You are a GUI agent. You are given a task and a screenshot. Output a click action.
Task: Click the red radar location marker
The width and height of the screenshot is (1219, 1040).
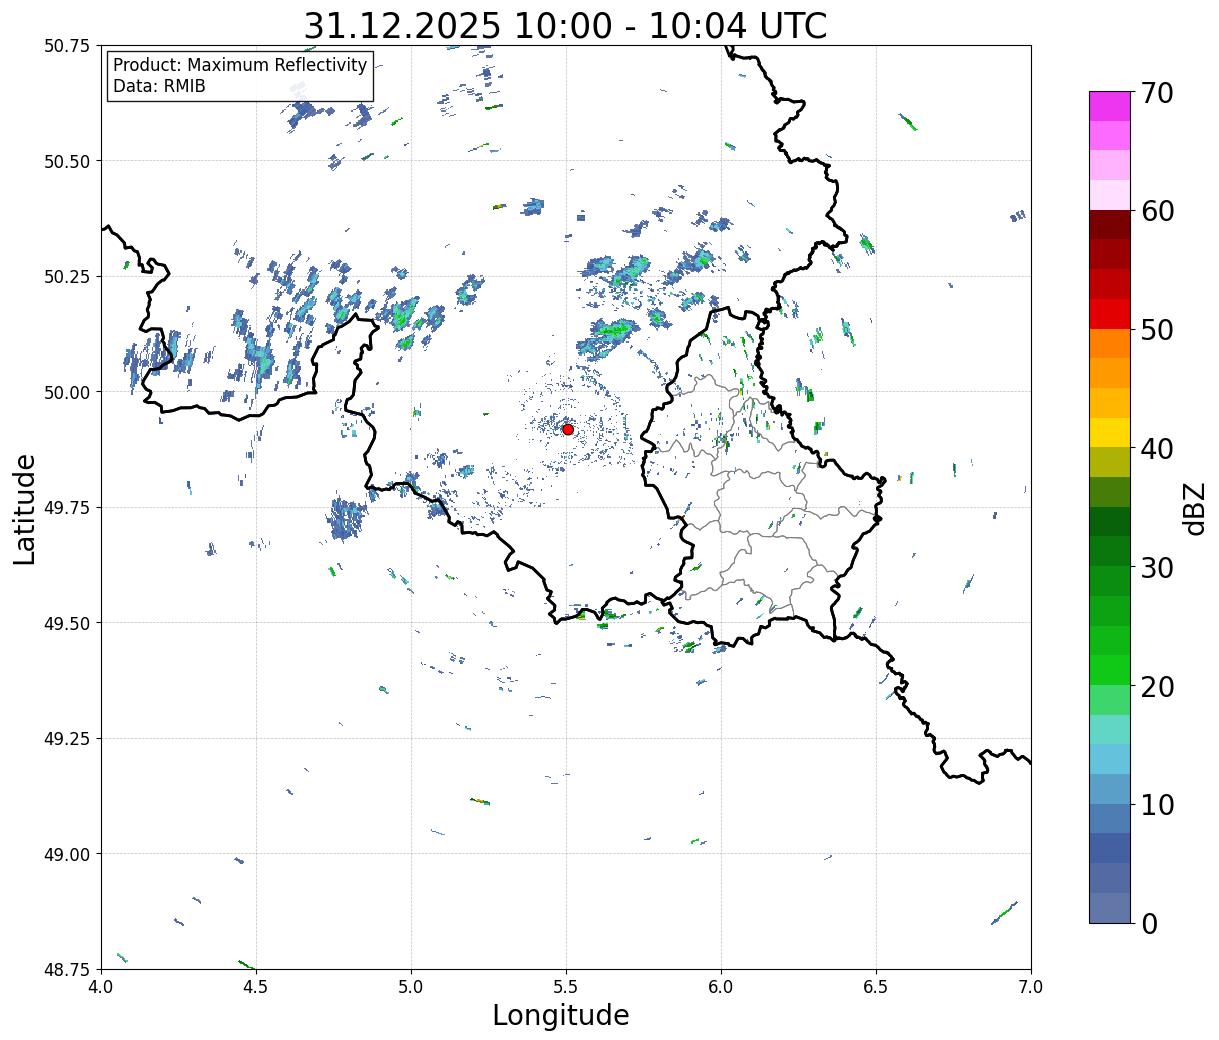pyautogui.click(x=568, y=429)
